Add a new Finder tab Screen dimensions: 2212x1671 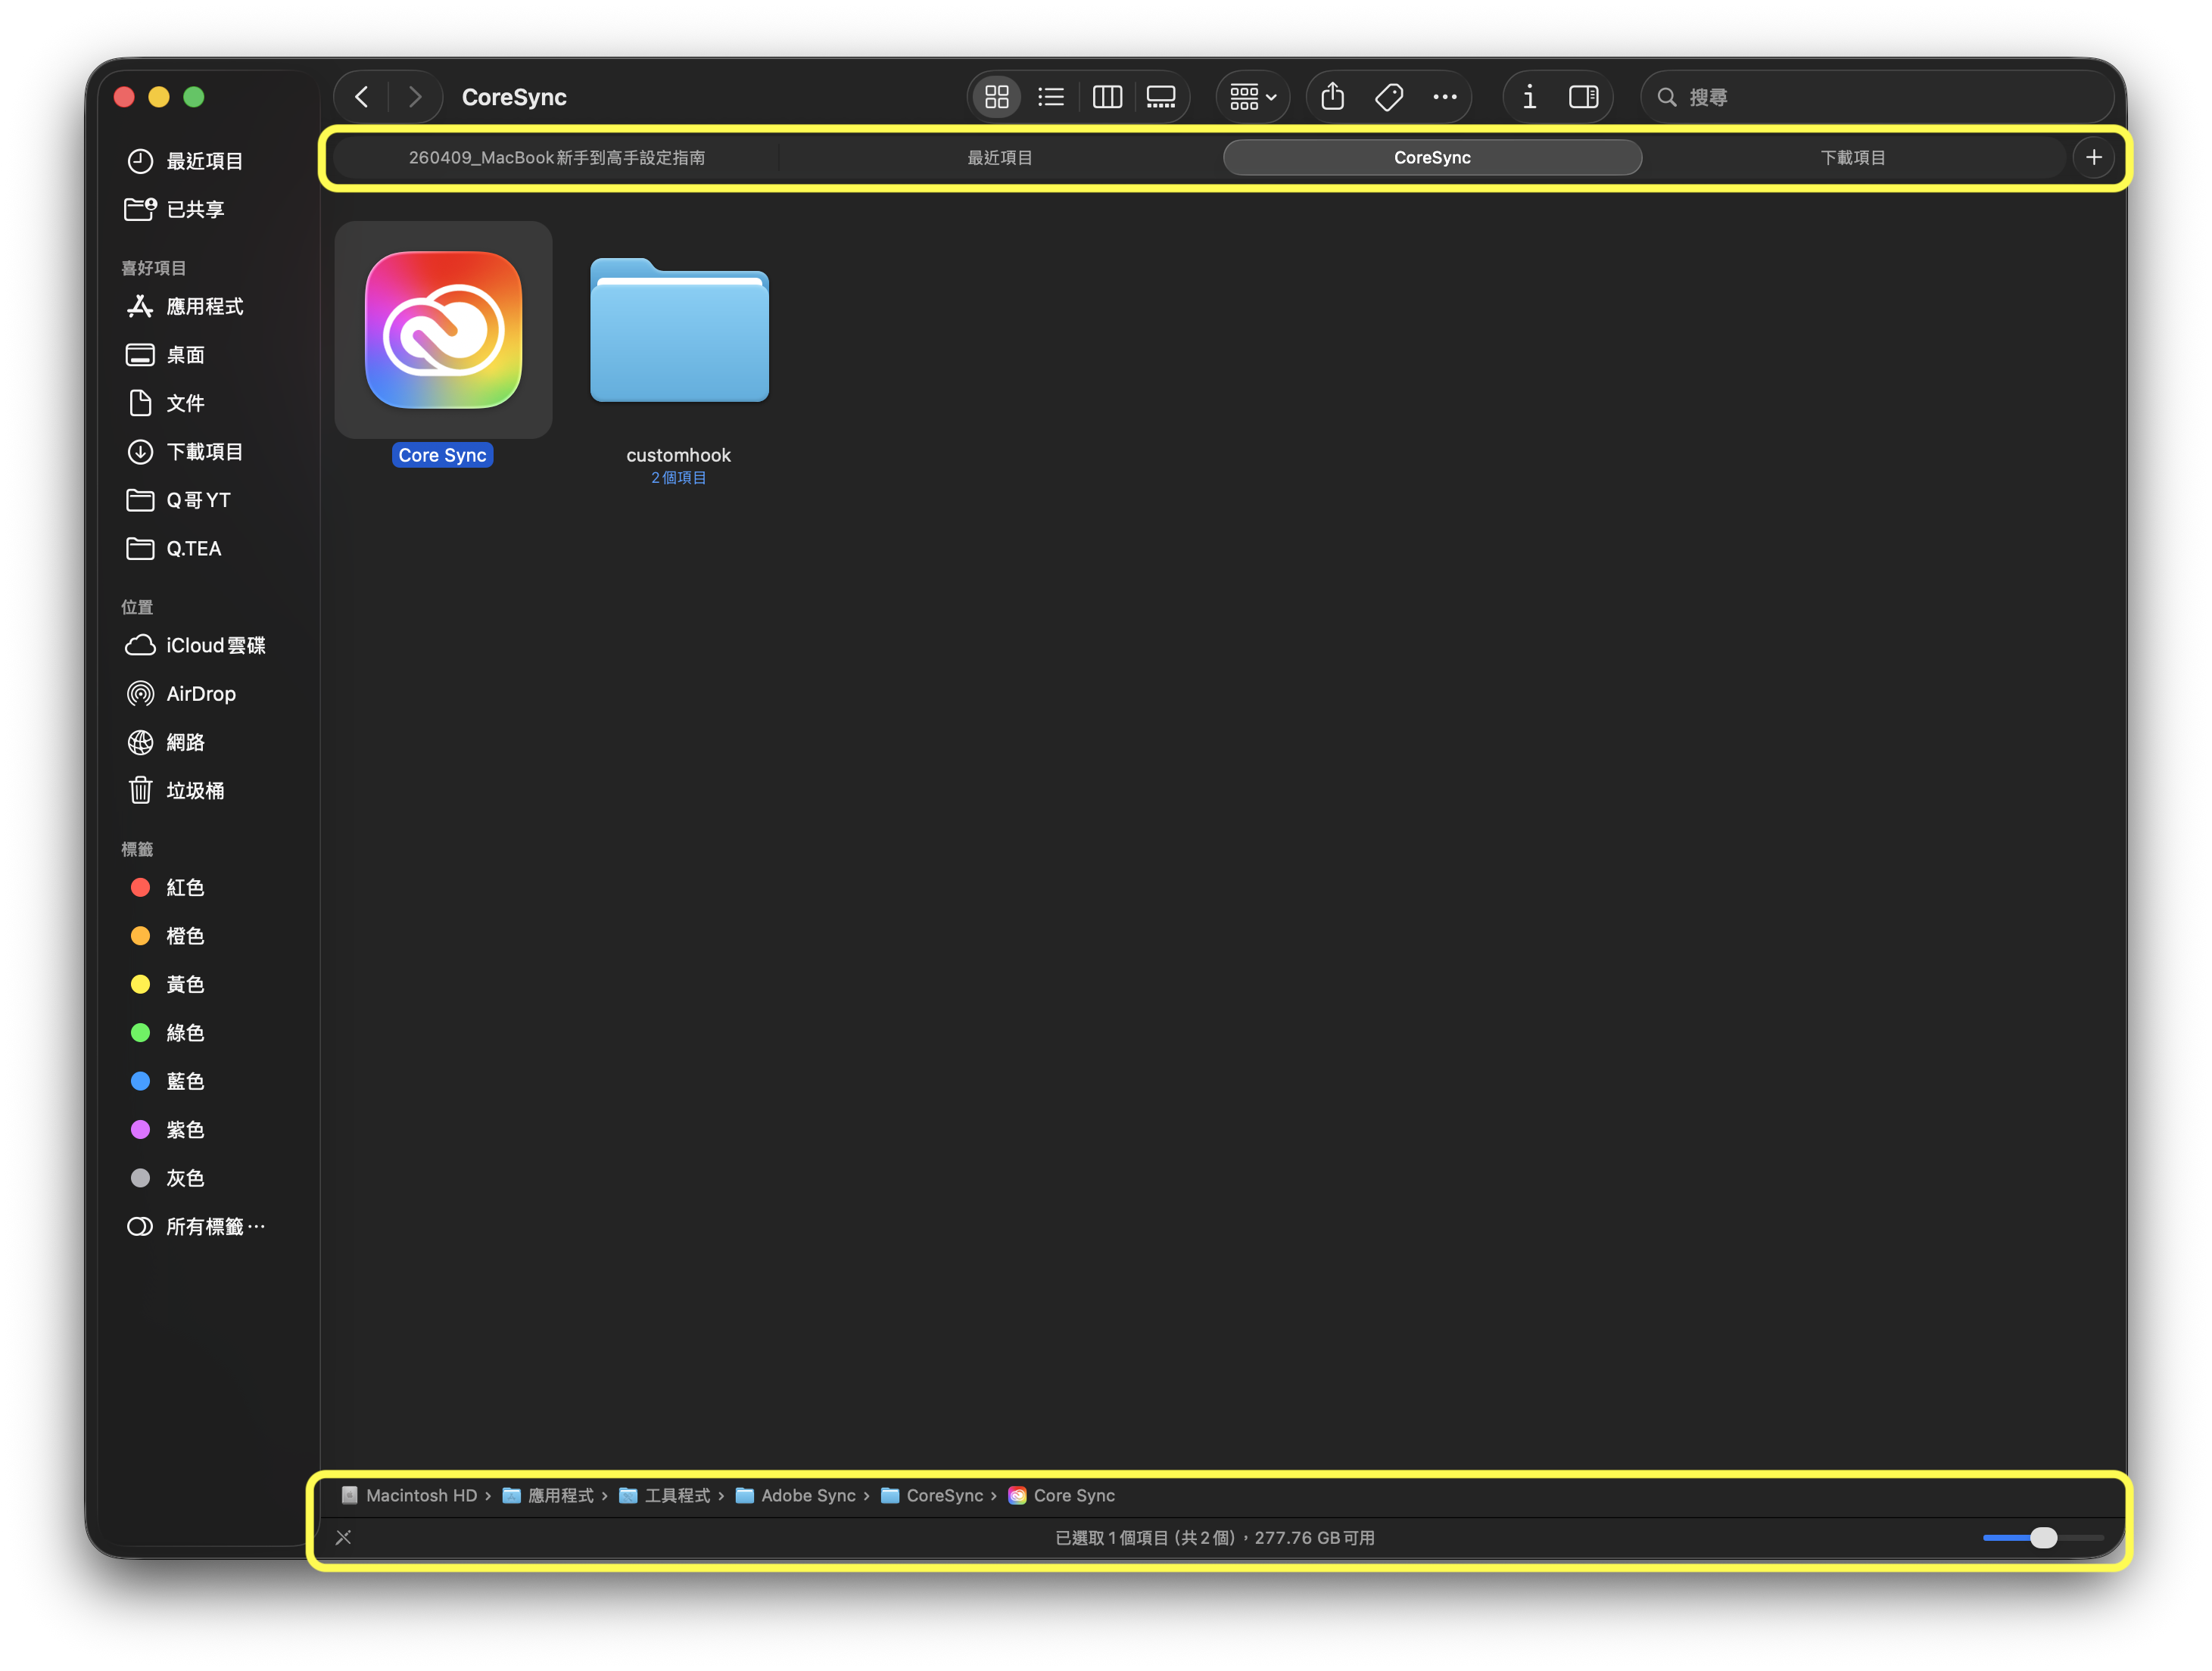coord(2093,157)
